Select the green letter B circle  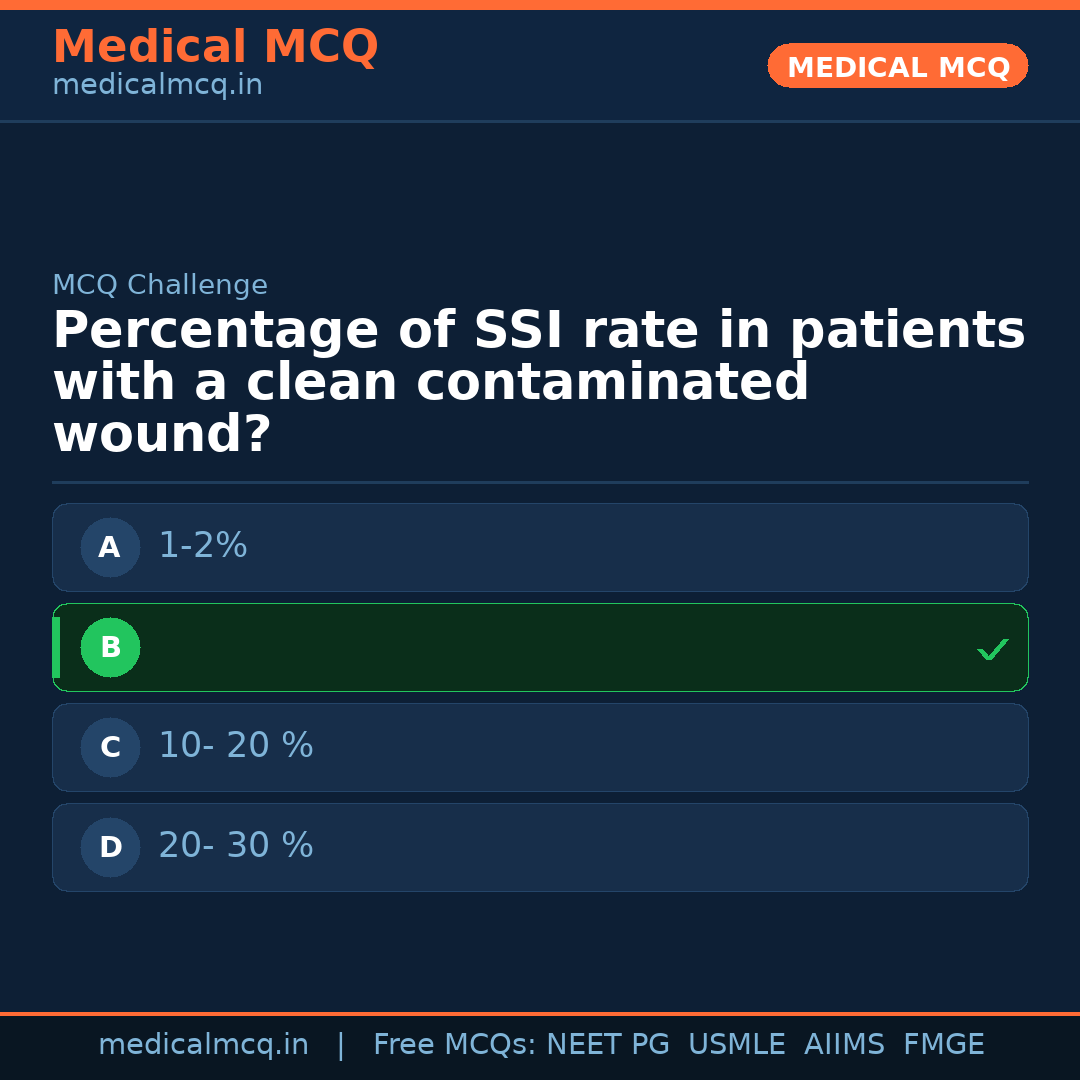pyautogui.click(x=110, y=647)
